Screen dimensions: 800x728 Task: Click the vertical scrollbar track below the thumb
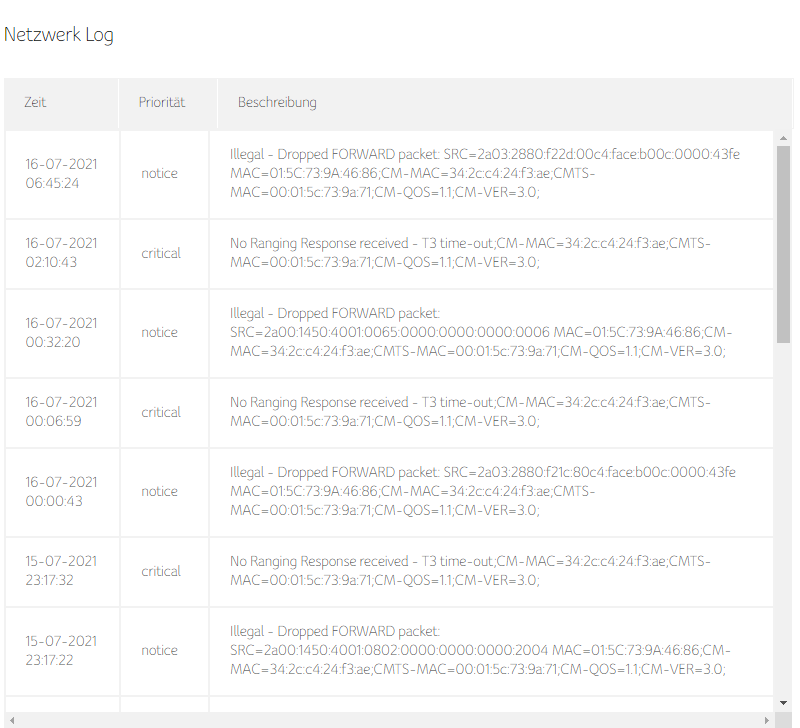[783, 520]
